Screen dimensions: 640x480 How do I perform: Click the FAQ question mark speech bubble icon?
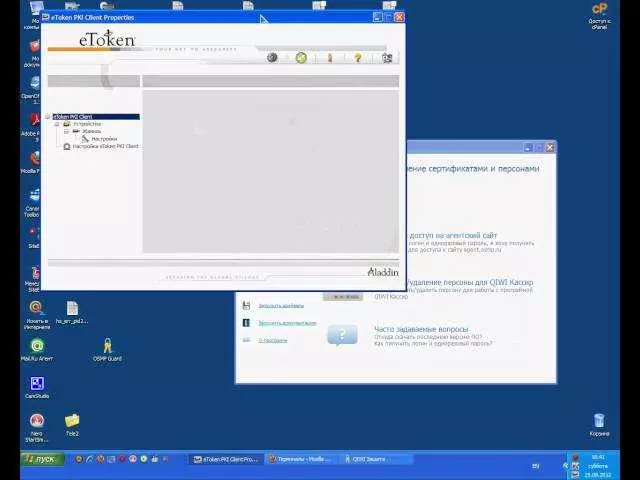[x=342, y=336]
